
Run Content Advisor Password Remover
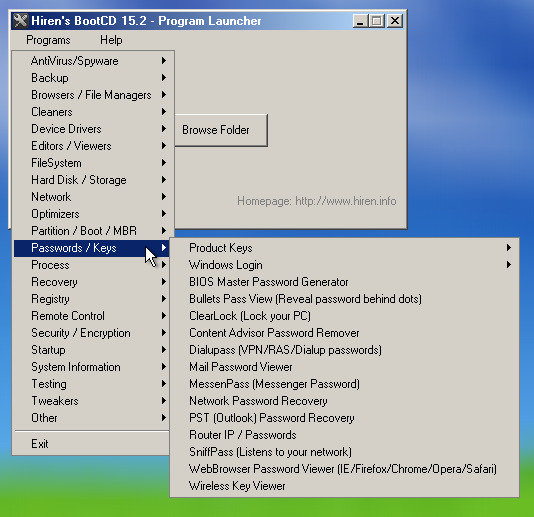click(x=345, y=333)
